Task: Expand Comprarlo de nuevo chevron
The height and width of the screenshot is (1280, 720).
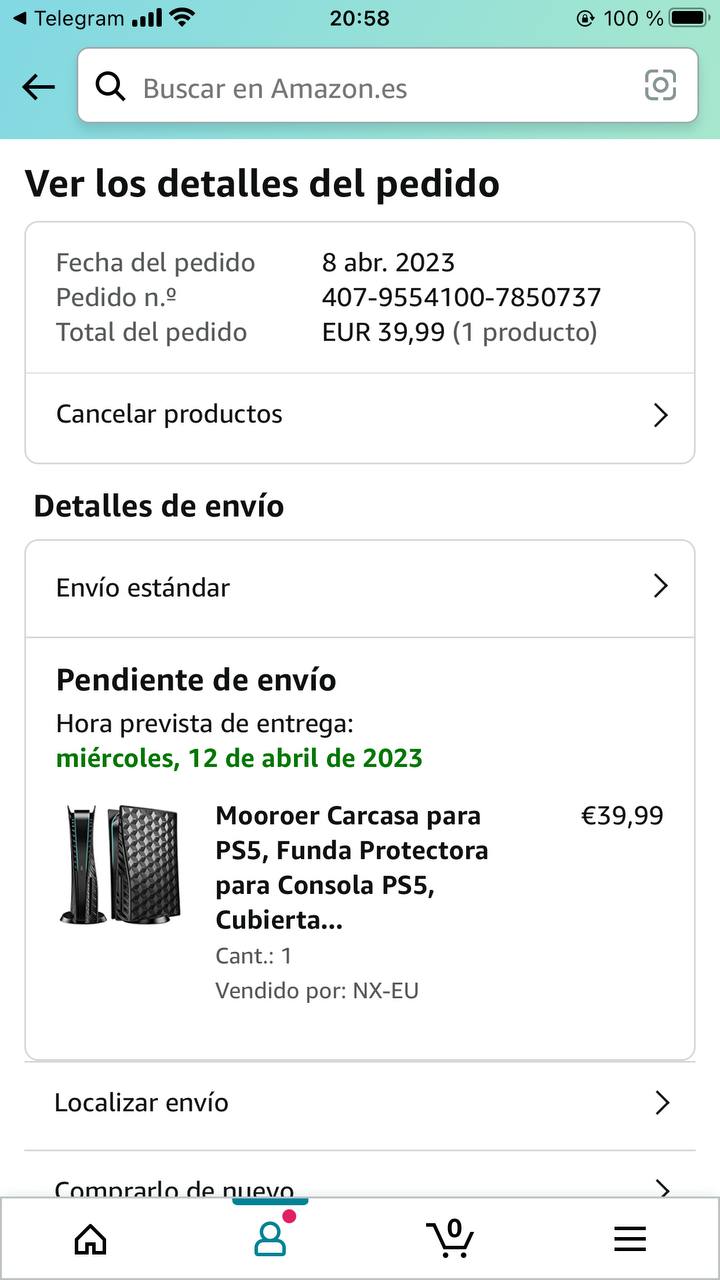Action: pos(661,1188)
